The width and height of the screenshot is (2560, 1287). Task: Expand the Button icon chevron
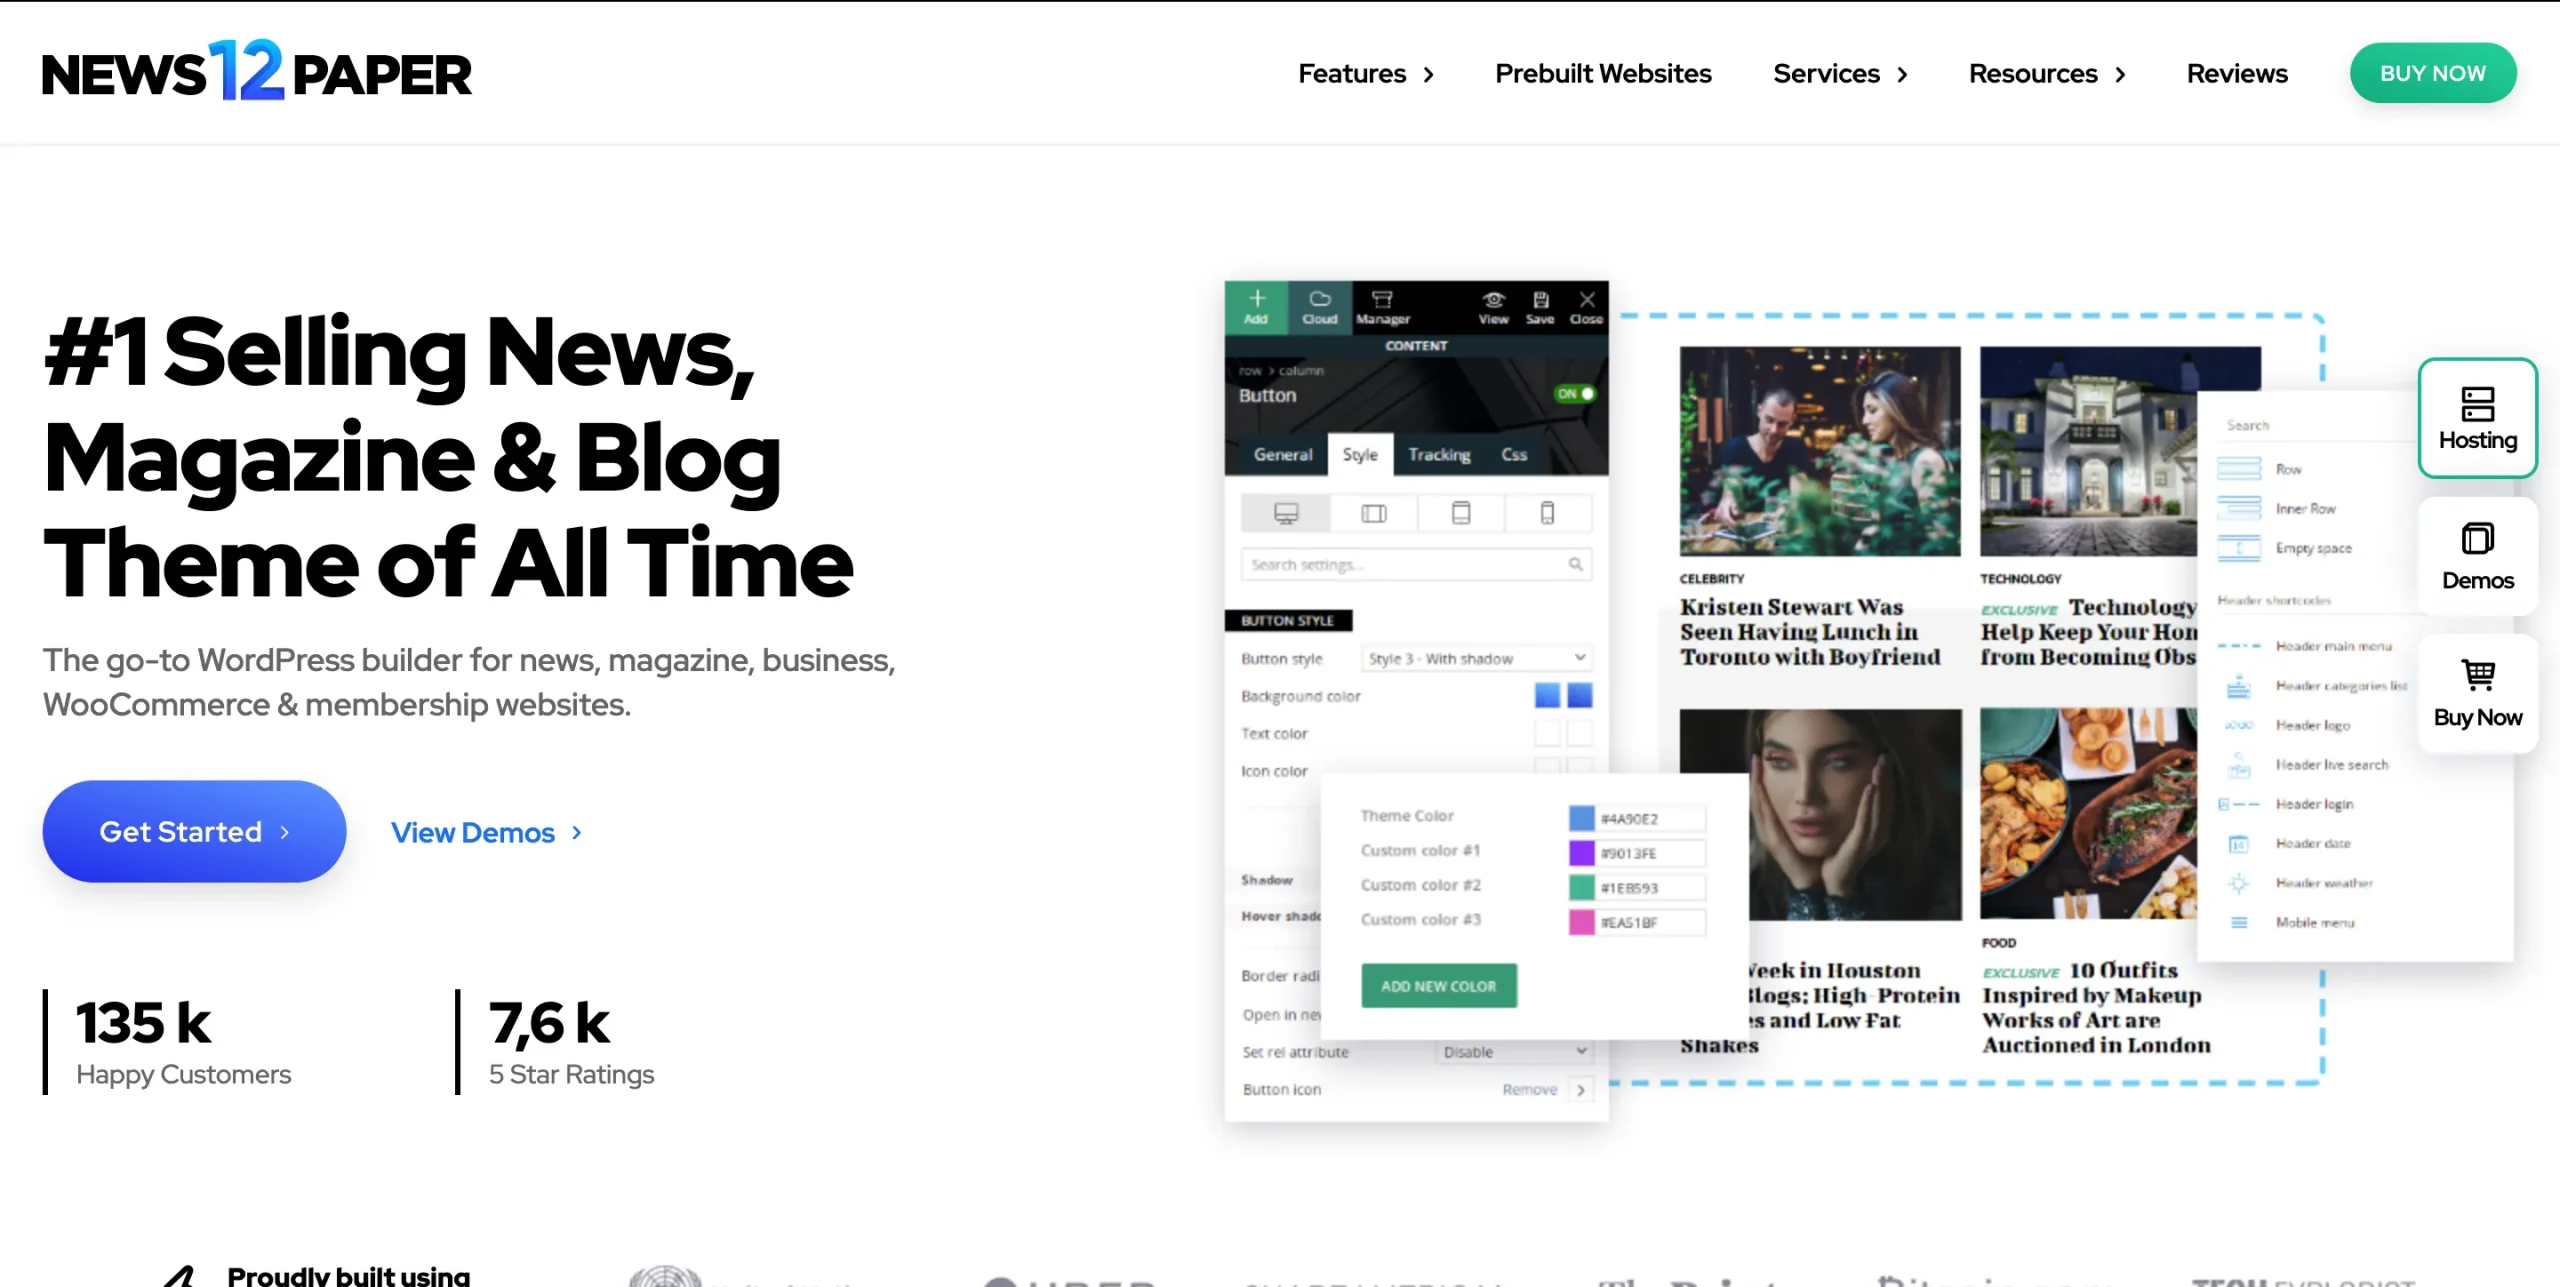pyautogui.click(x=1581, y=1090)
